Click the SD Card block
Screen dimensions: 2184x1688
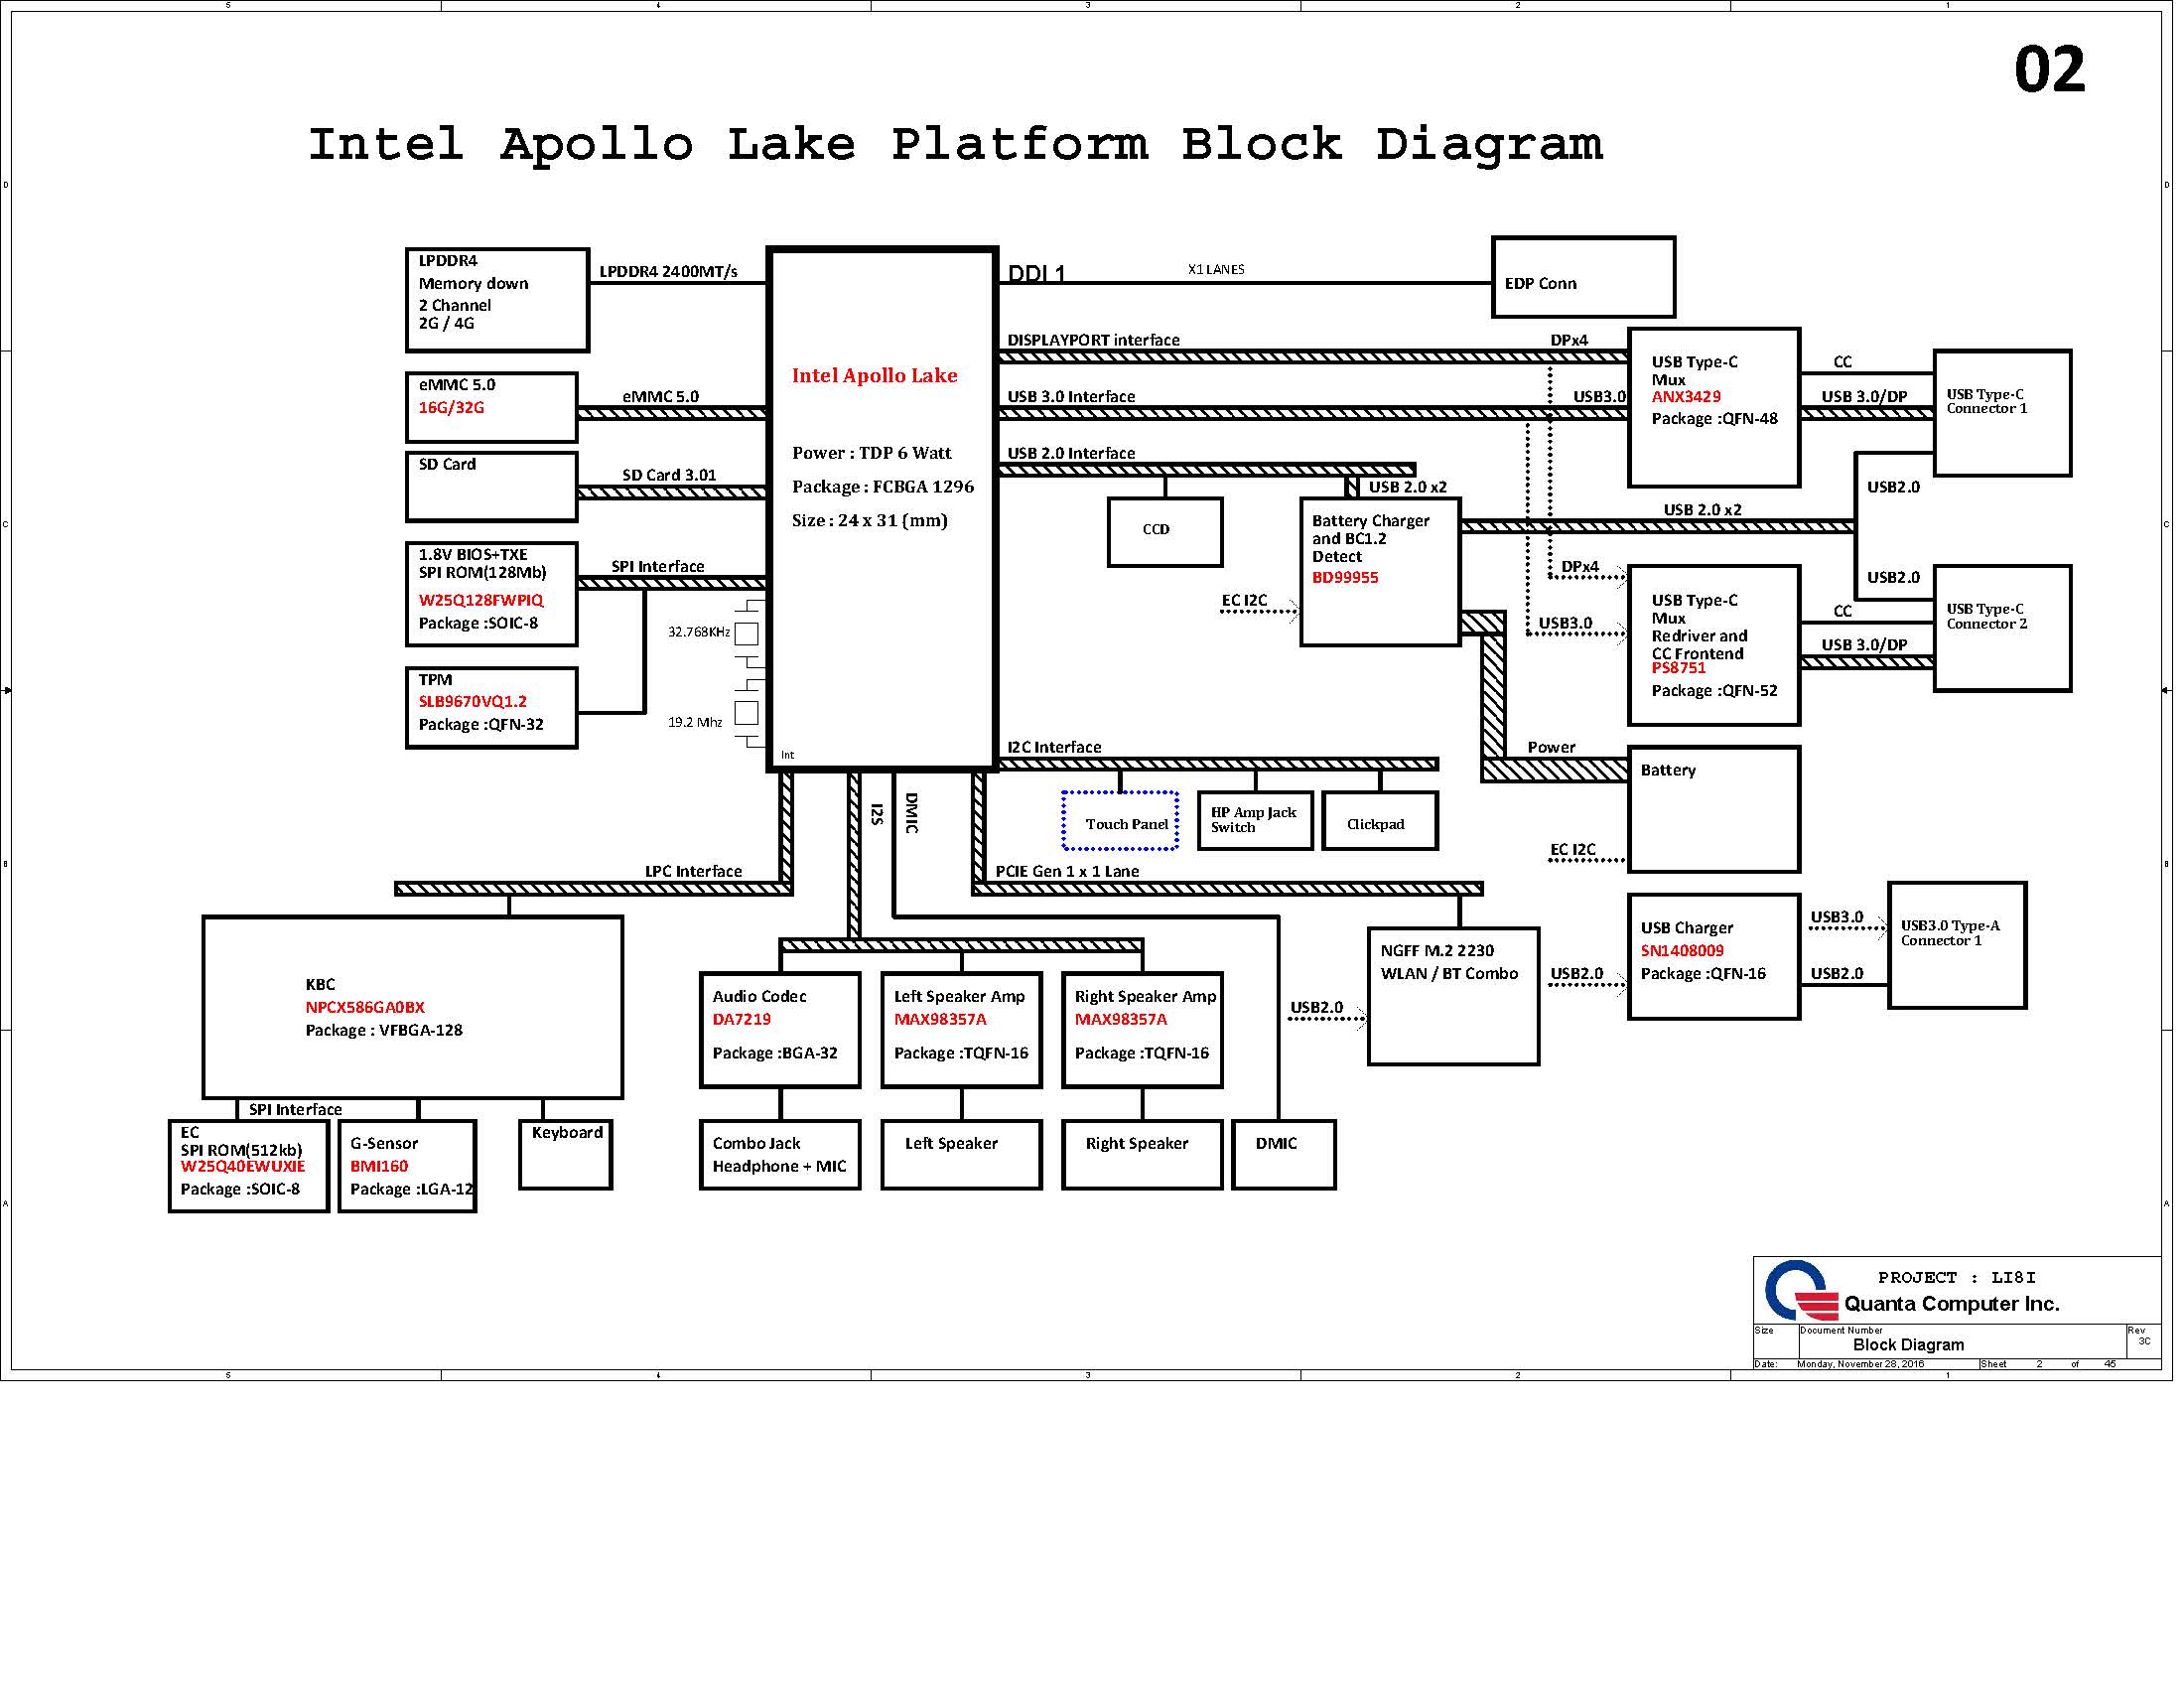[x=494, y=488]
